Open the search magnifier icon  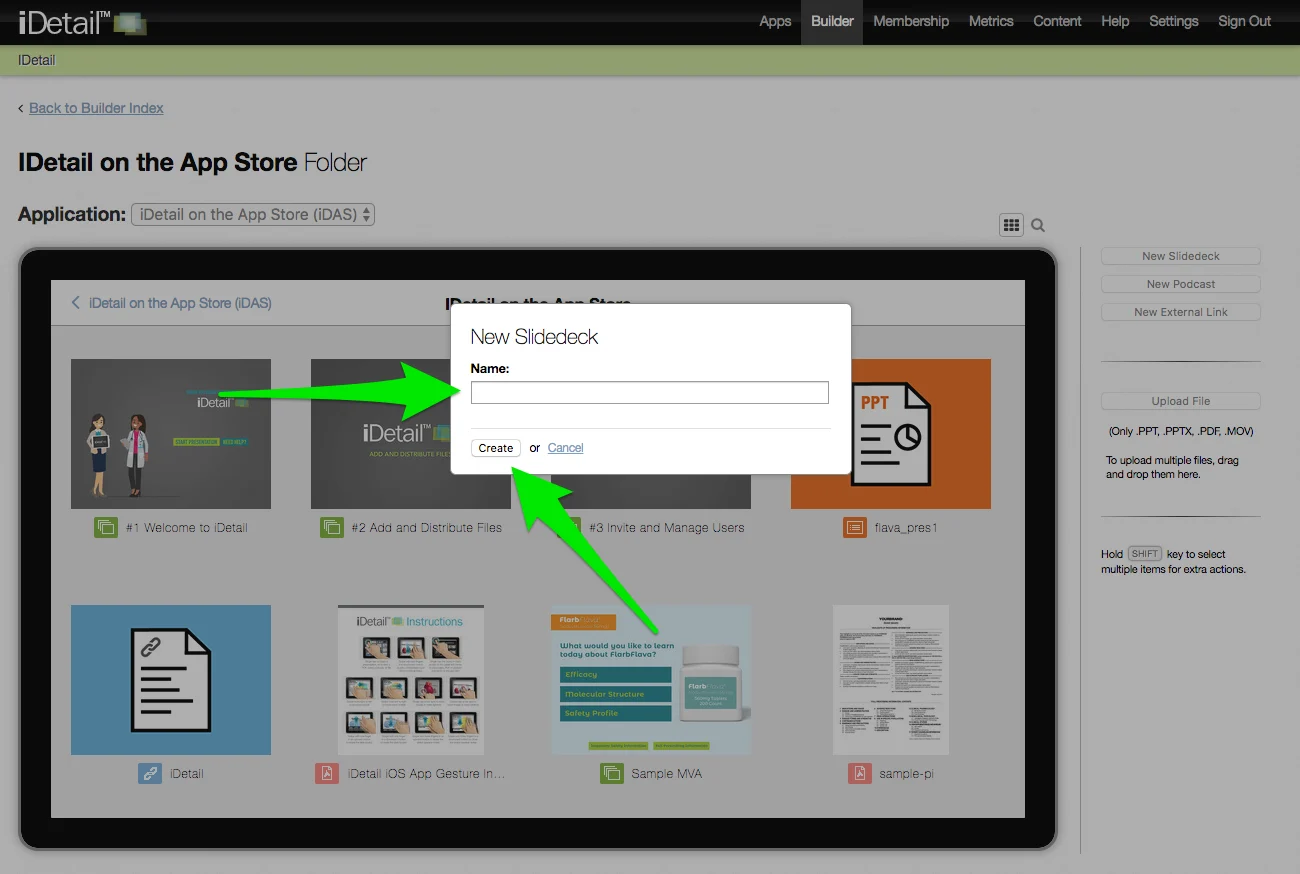click(x=1038, y=225)
